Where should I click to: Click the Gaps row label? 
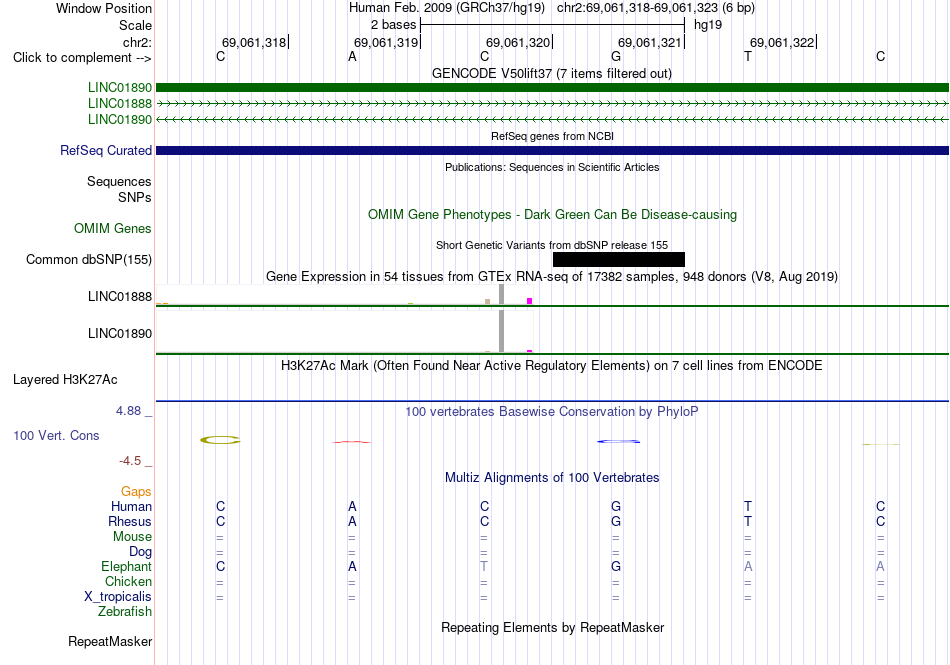[x=136, y=491]
